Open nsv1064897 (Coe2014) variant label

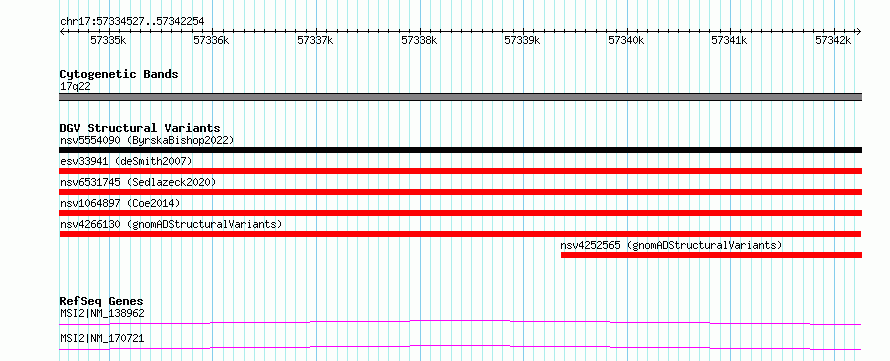[120, 203]
